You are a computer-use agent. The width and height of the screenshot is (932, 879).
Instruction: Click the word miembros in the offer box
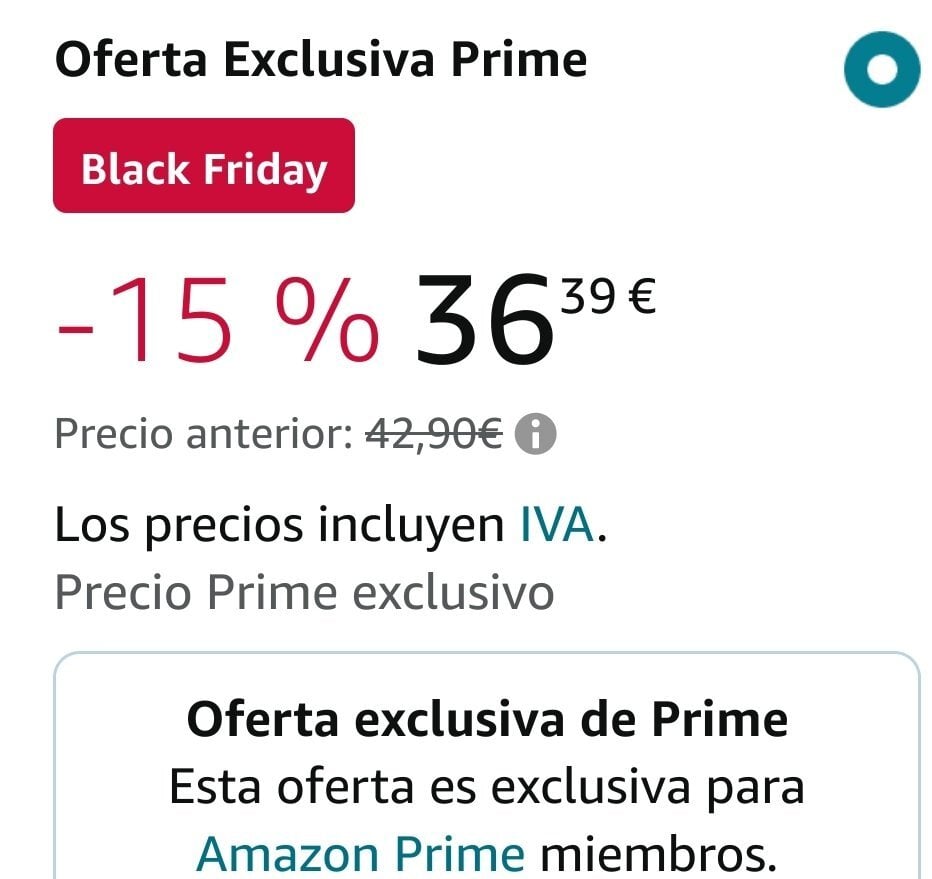pos(658,853)
